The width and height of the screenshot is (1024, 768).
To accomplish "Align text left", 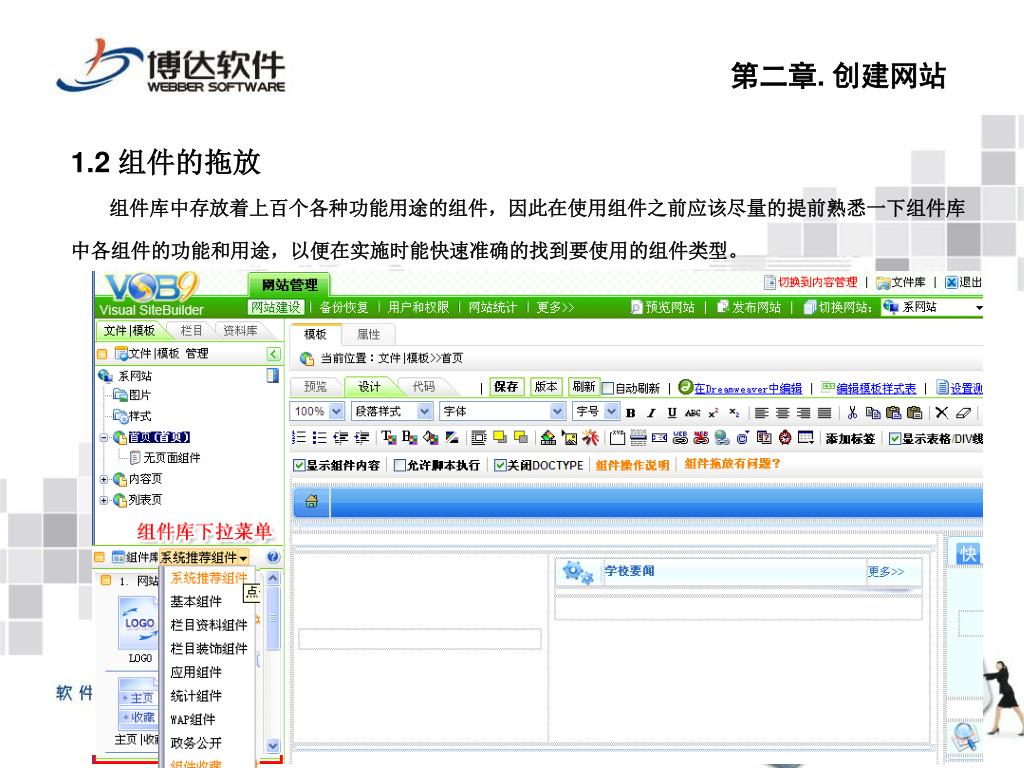I will [761, 413].
